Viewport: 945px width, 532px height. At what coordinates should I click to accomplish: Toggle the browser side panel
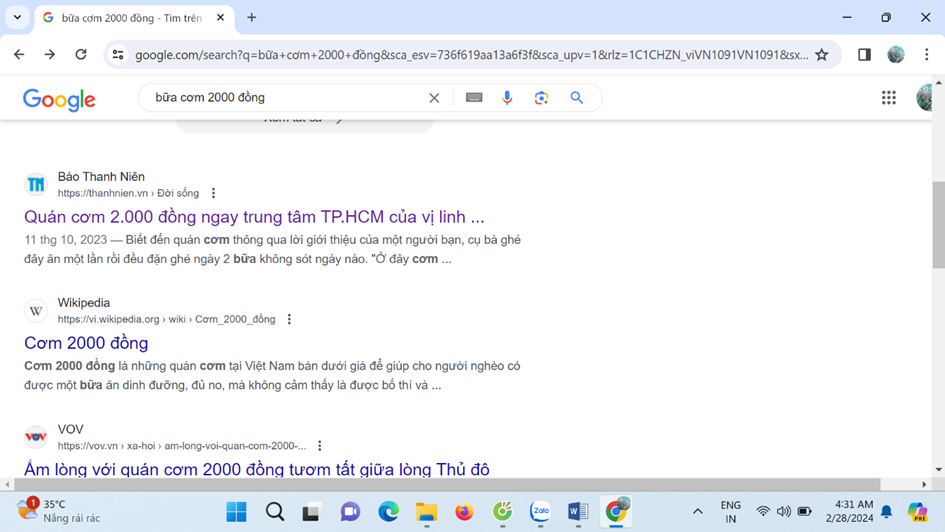coord(864,55)
